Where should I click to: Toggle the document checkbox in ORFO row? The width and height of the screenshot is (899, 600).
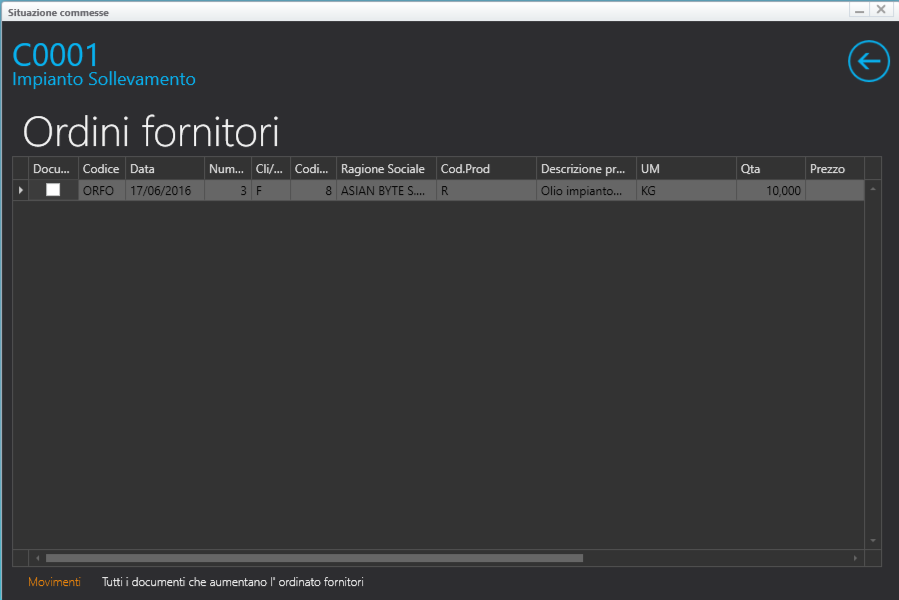(53, 190)
